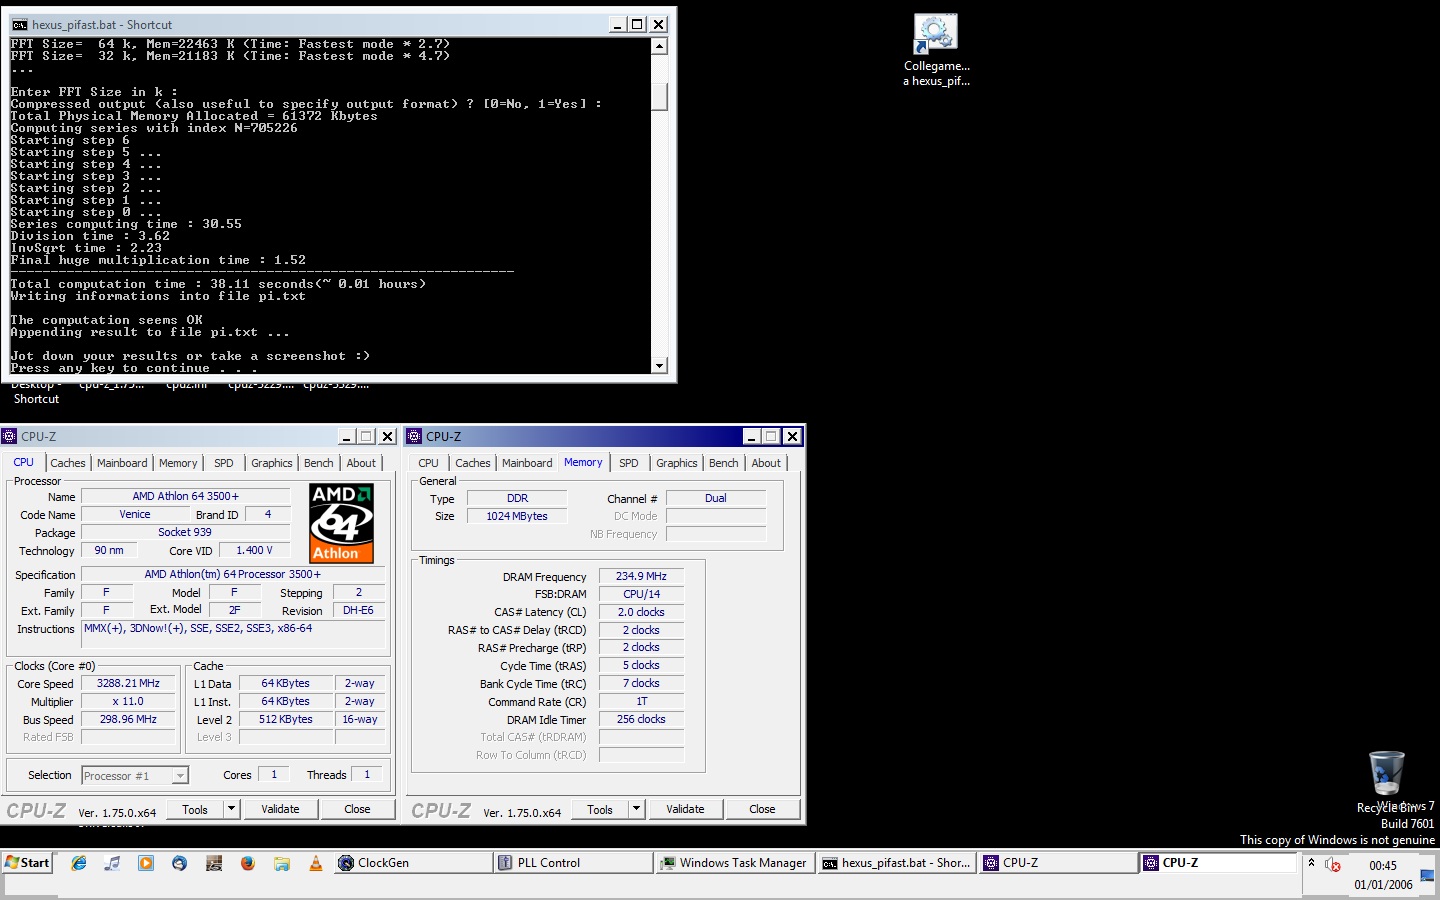The width and height of the screenshot is (1440, 900).
Task: Click Tools button in left CPU-Z
Action: point(195,809)
